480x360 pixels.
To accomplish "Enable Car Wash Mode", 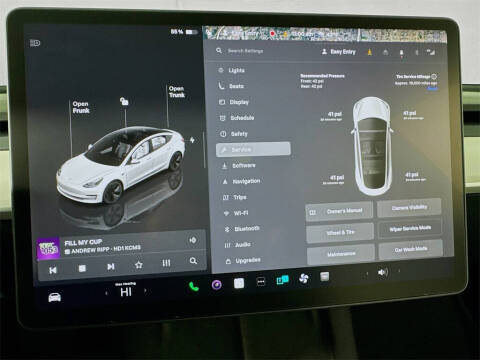I will pyautogui.click(x=411, y=249).
